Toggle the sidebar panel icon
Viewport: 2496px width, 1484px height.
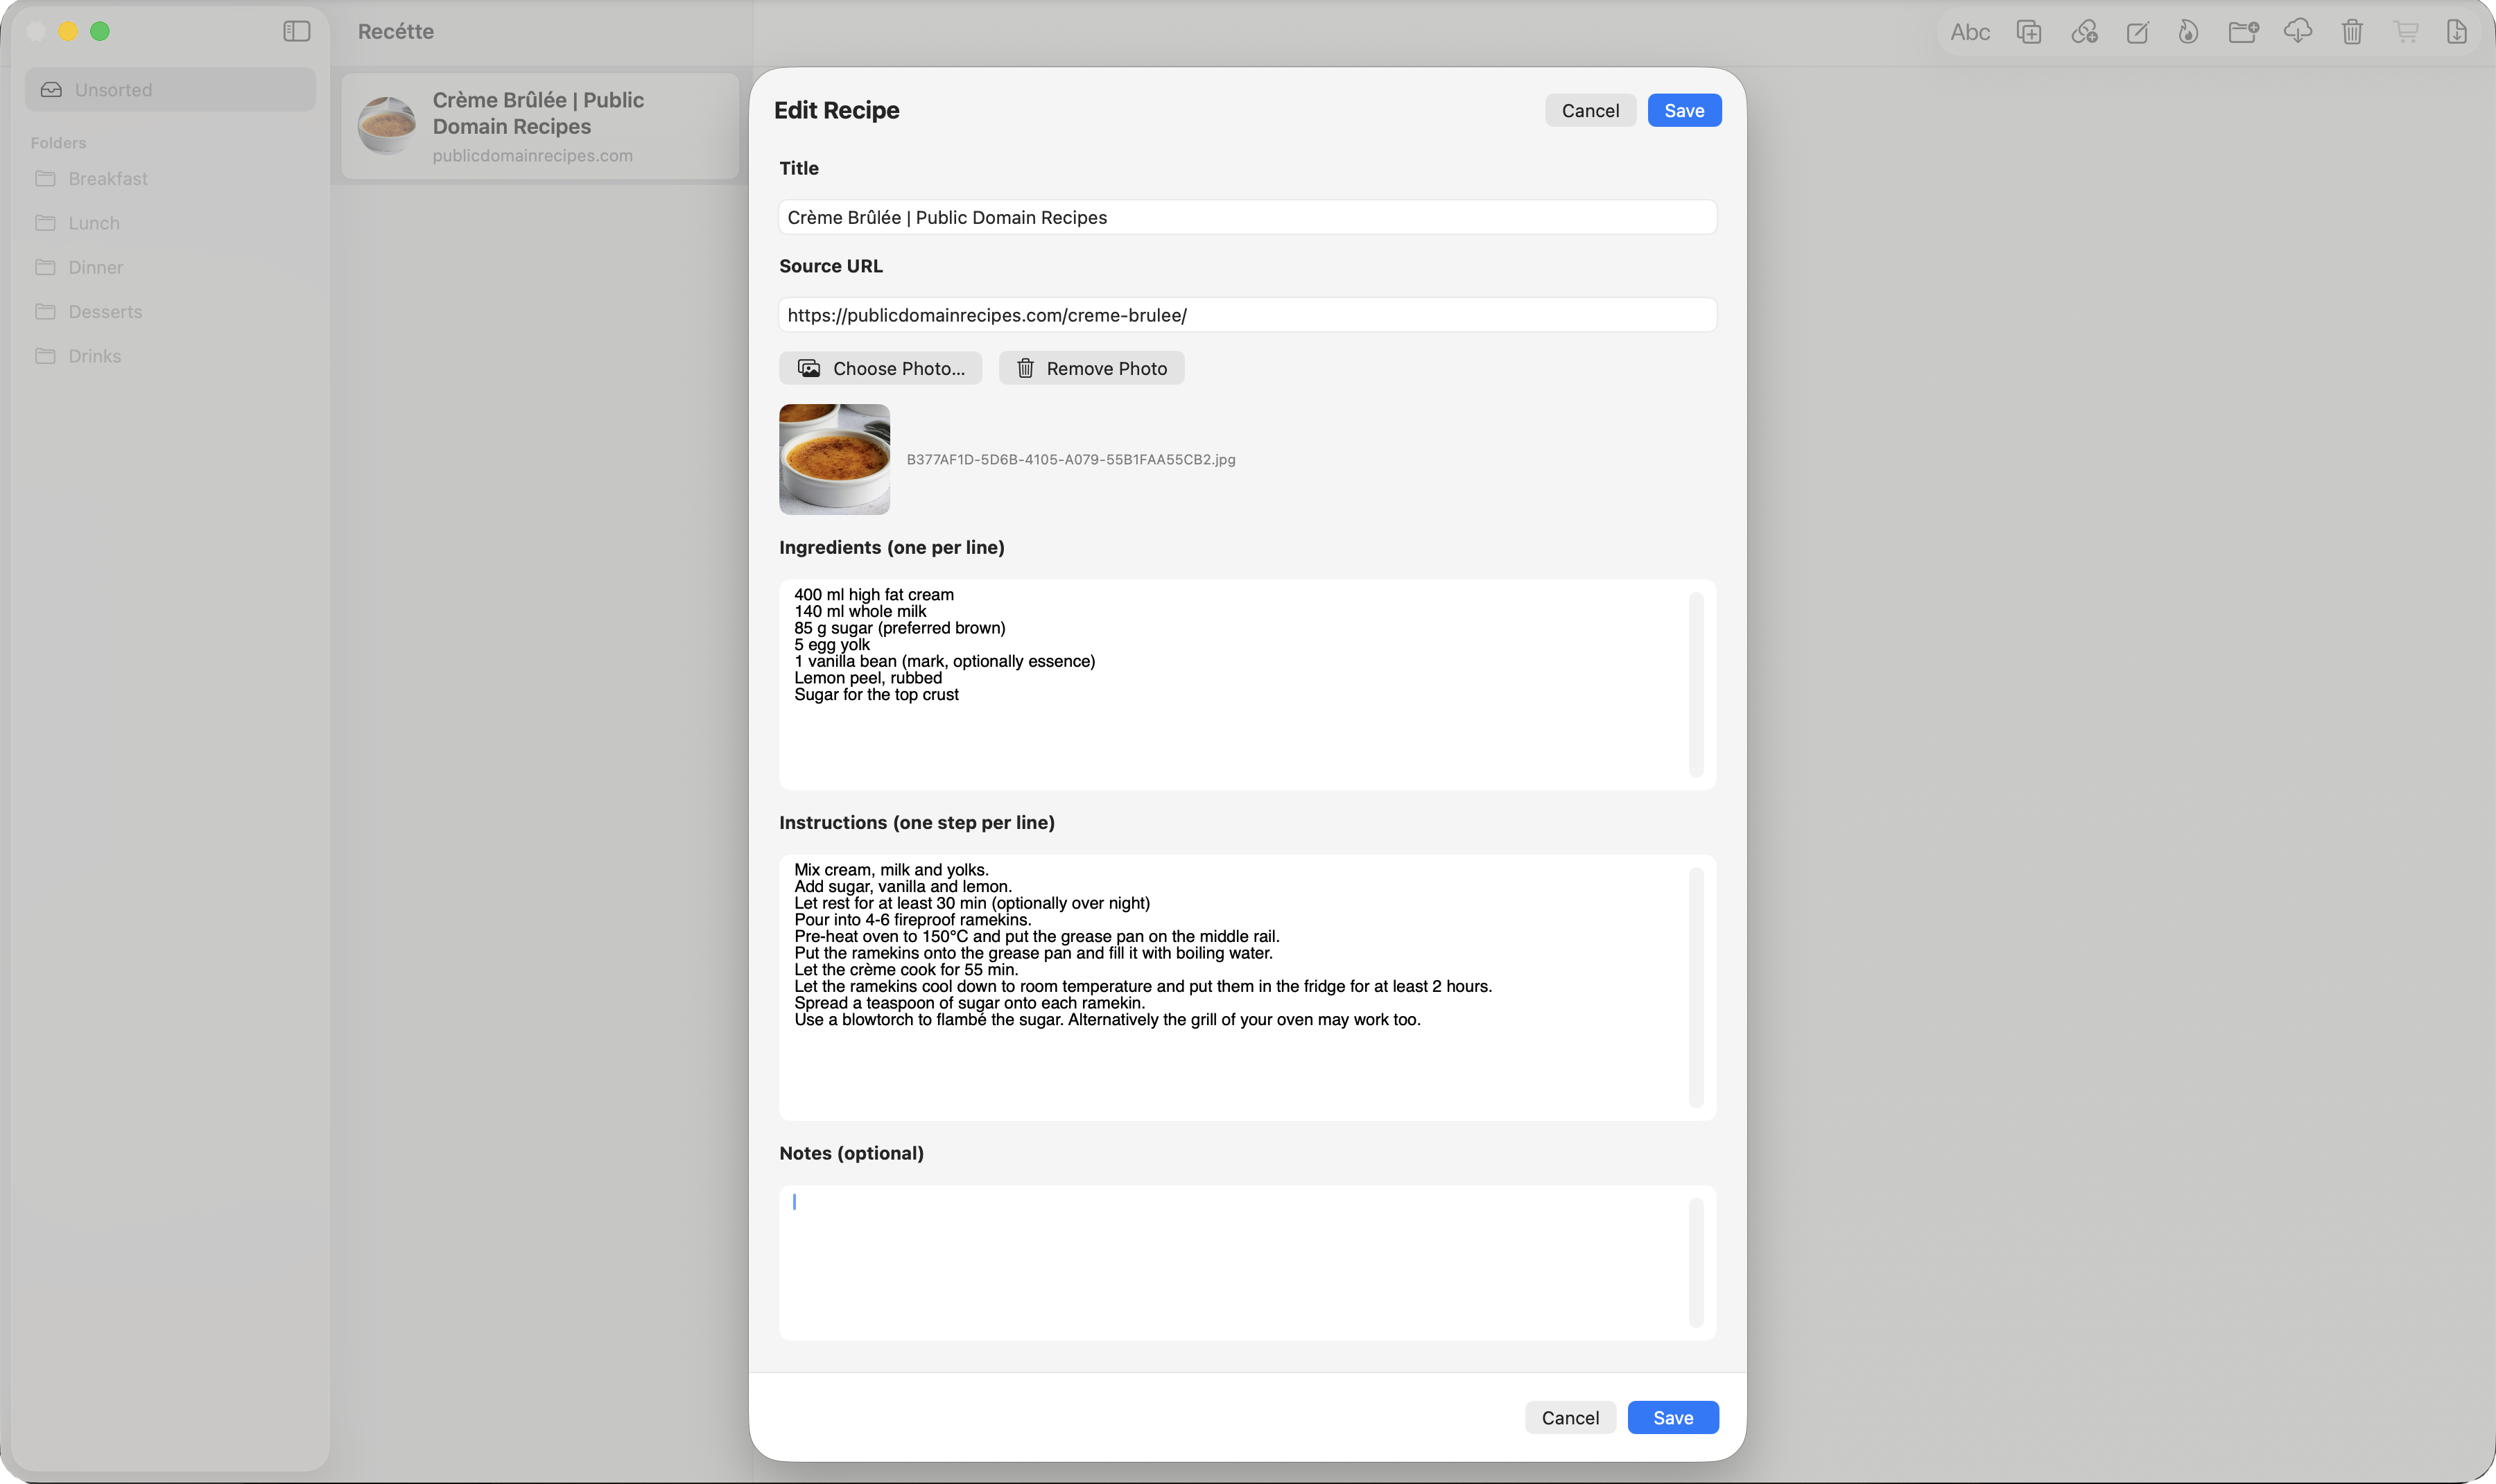[x=296, y=32]
